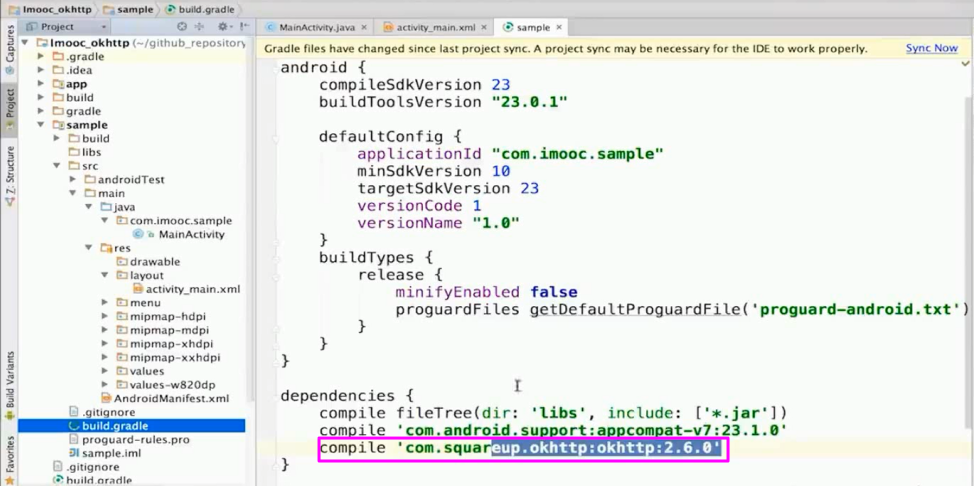Click the green inspection checkmark in editor
The image size is (974, 486).
pos(966,63)
